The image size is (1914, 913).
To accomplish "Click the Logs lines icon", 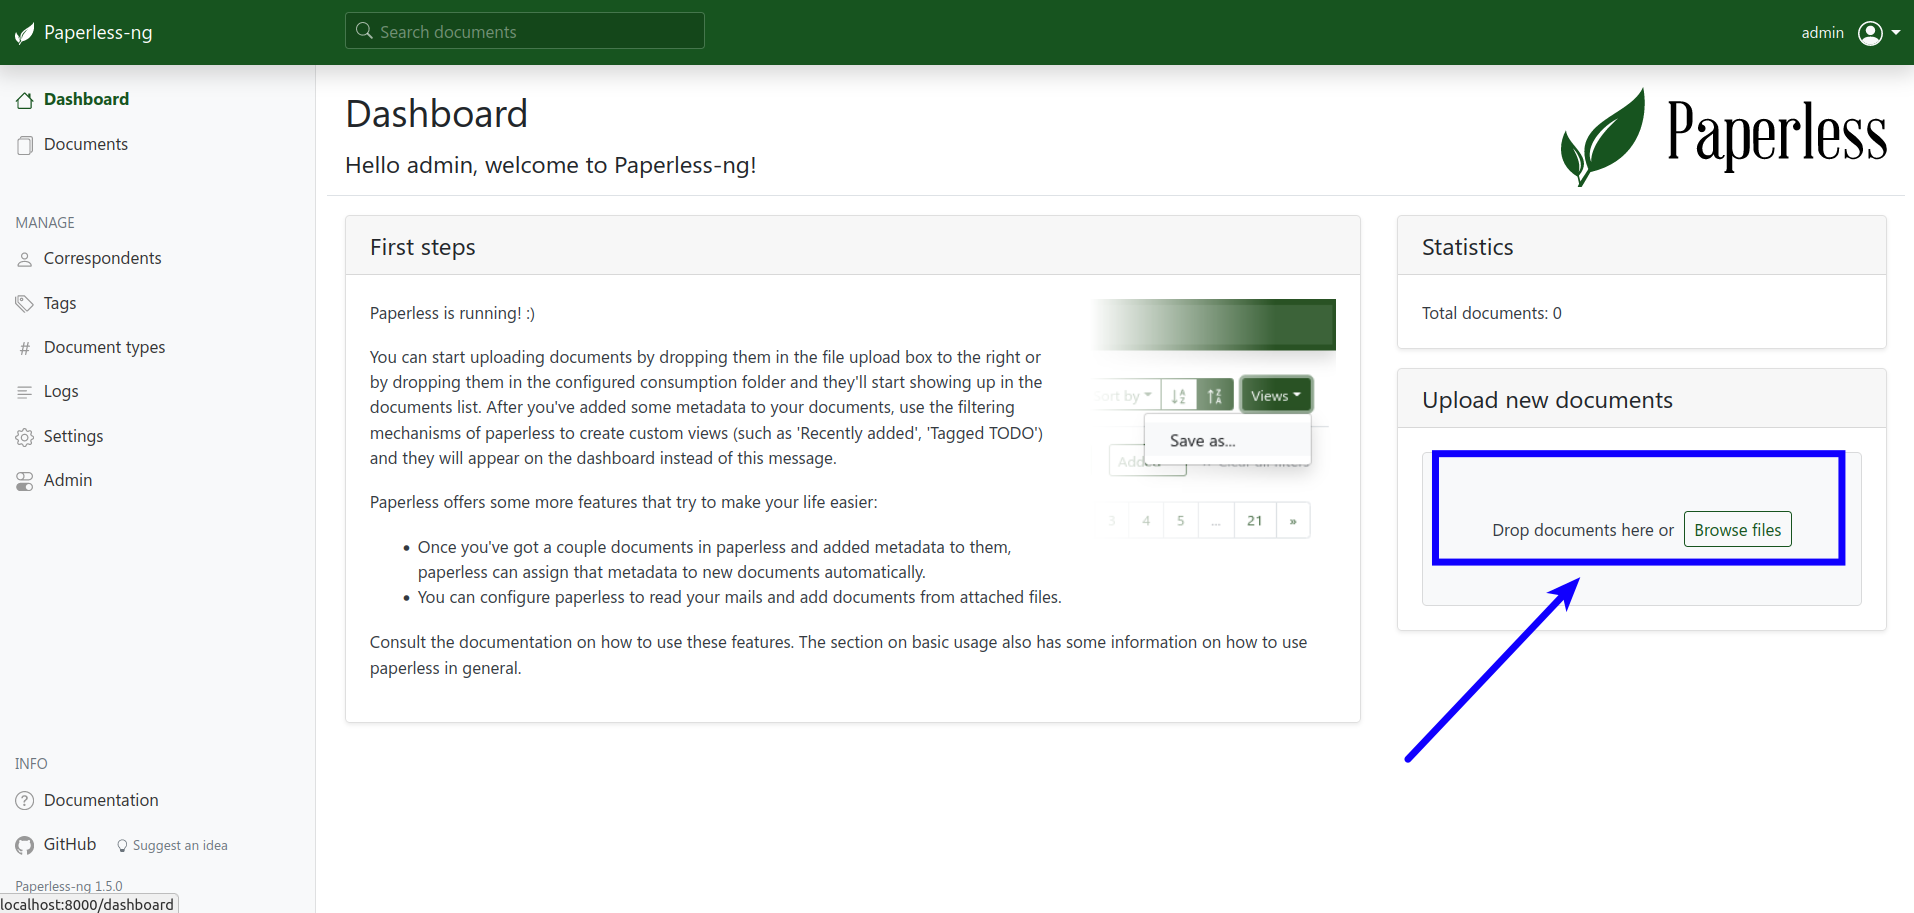I will pos(25,392).
